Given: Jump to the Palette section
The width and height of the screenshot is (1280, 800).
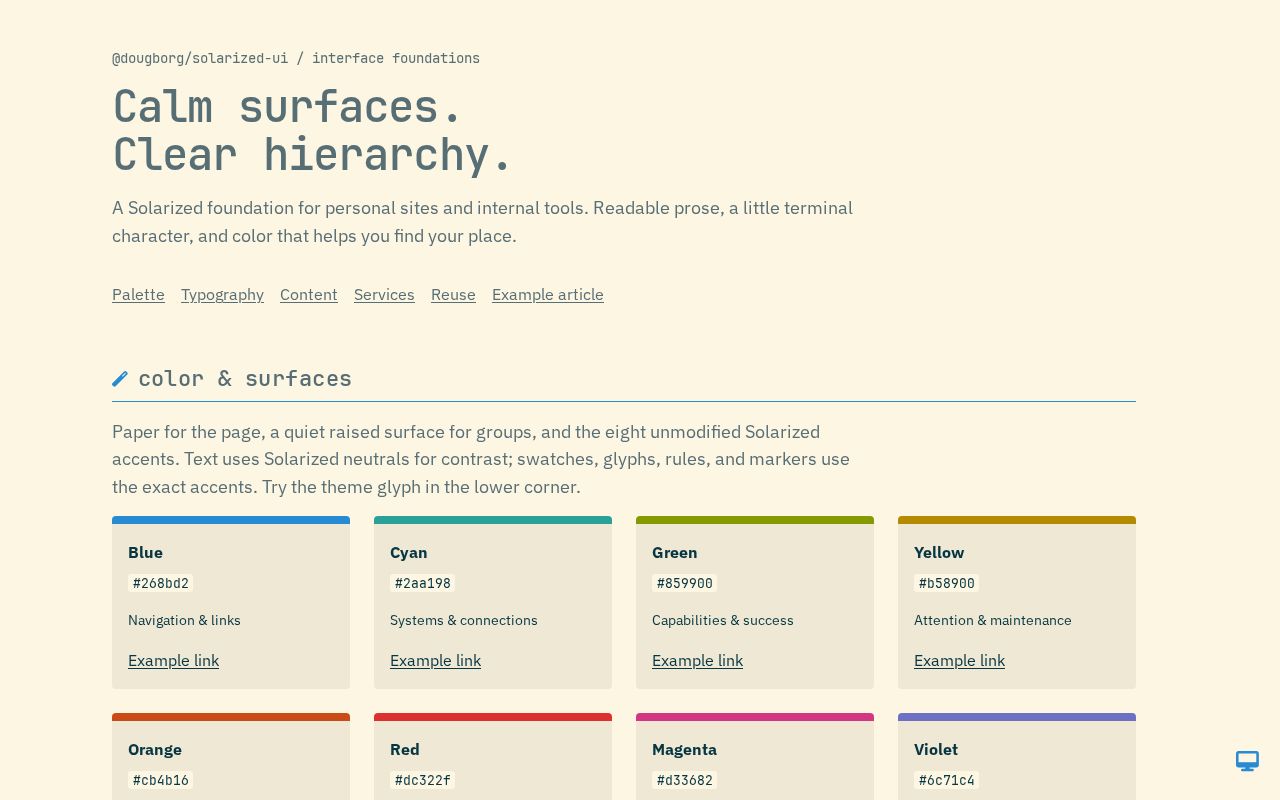Looking at the screenshot, I should (x=138, y=294).
